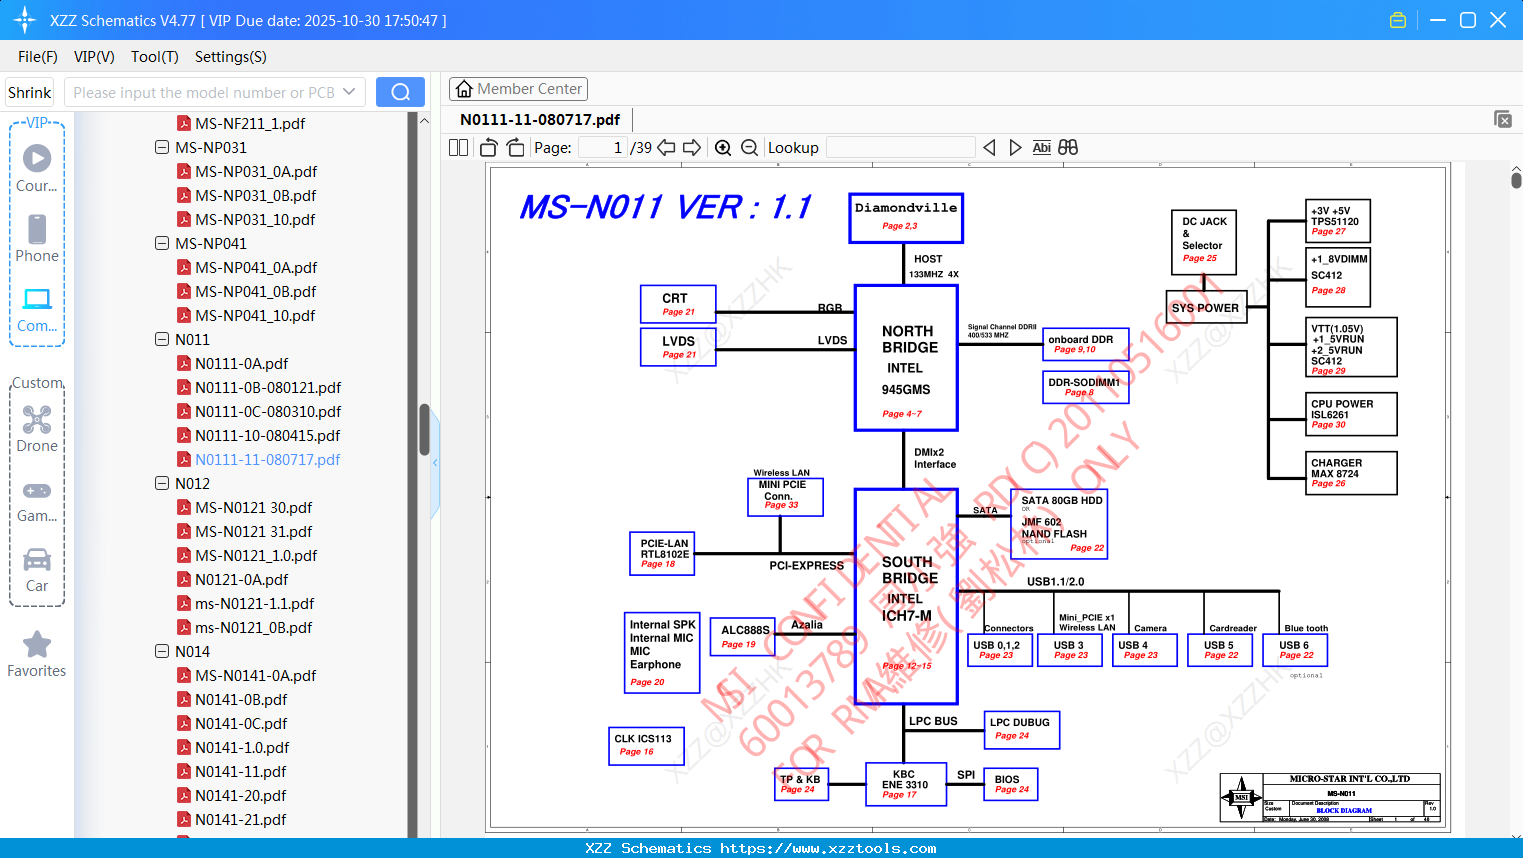Open the Drone category in sidebar
The image size is (1523, 858).
(37, 429)
